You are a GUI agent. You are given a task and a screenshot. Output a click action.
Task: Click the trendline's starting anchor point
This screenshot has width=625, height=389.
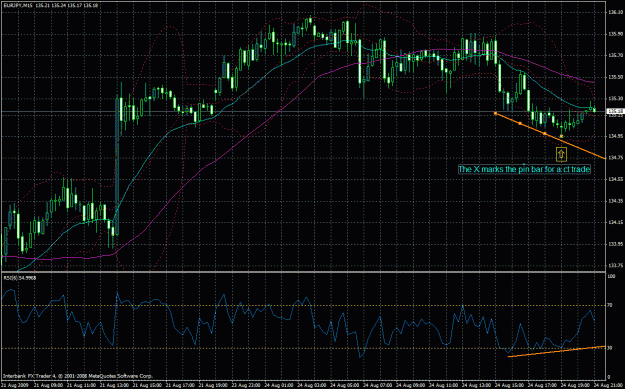pos(495,113)
